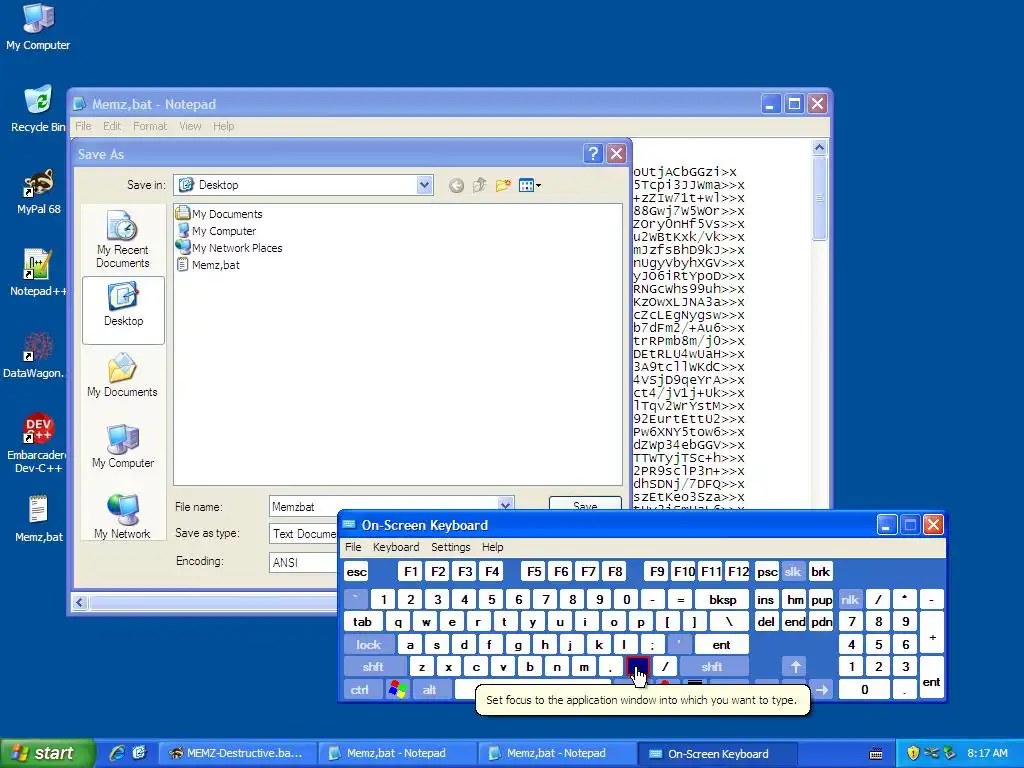
Task: Click F5 key on On-Screen Keyboard
Action: 534,572
